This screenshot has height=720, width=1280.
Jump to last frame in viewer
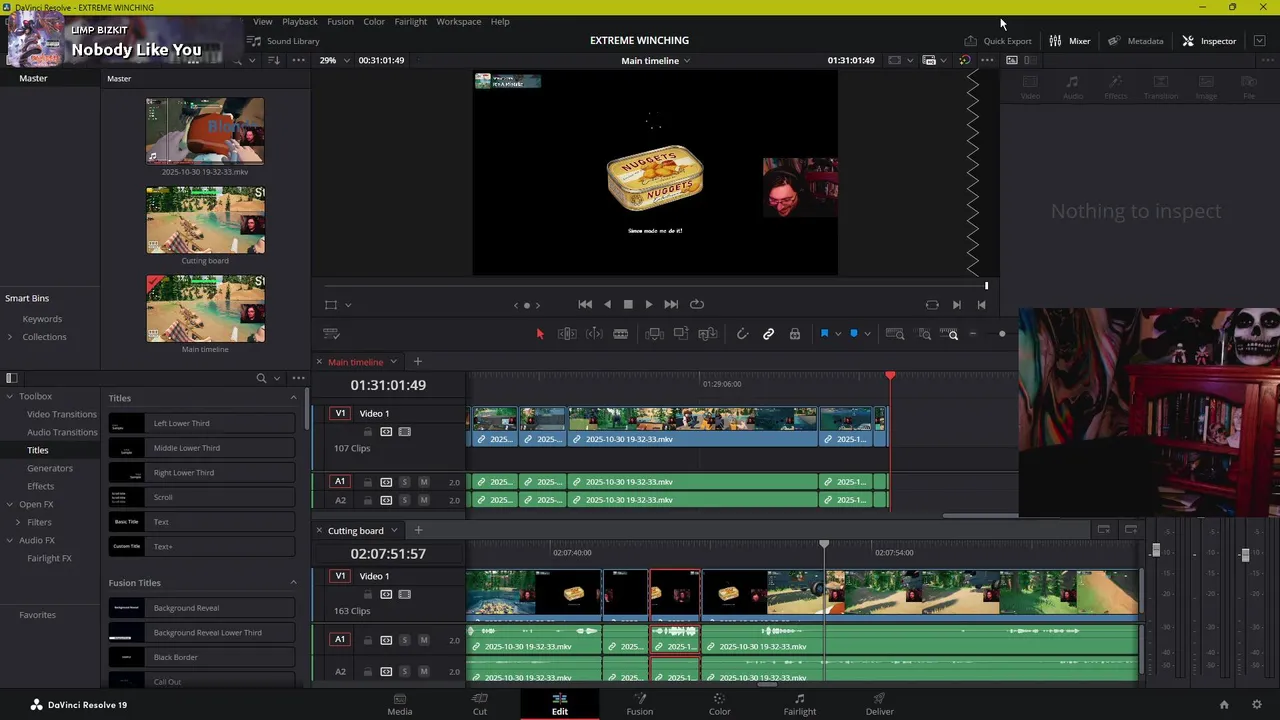point(671,304)
